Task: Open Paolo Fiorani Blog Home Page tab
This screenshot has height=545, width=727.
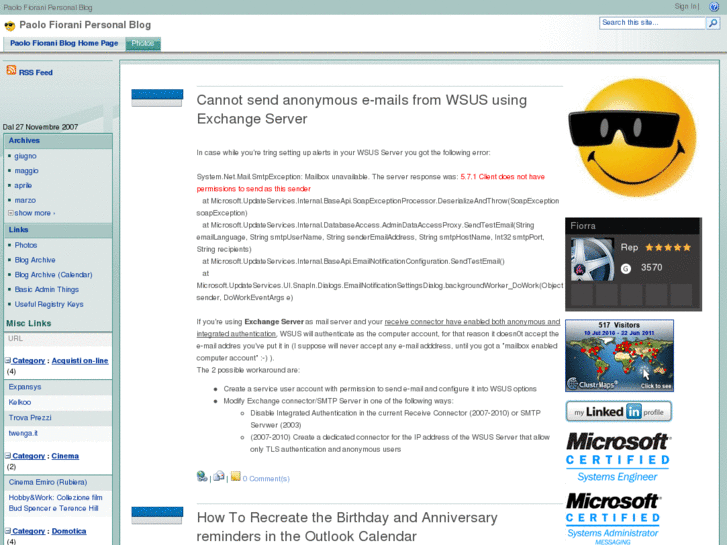Action: [64, 43]
